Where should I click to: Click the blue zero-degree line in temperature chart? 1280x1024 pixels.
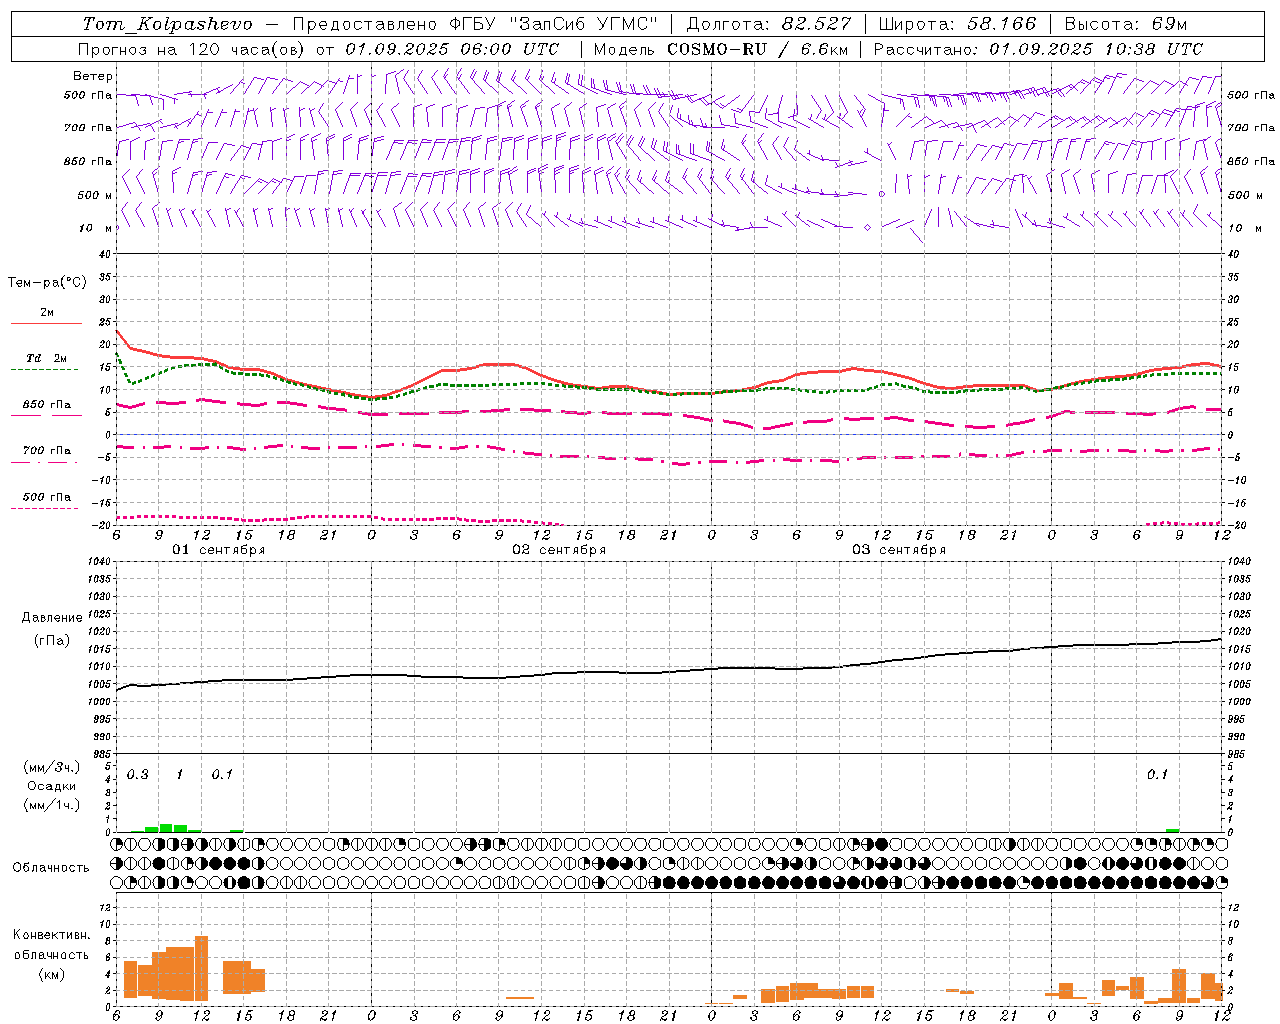[x=668, y=434]
